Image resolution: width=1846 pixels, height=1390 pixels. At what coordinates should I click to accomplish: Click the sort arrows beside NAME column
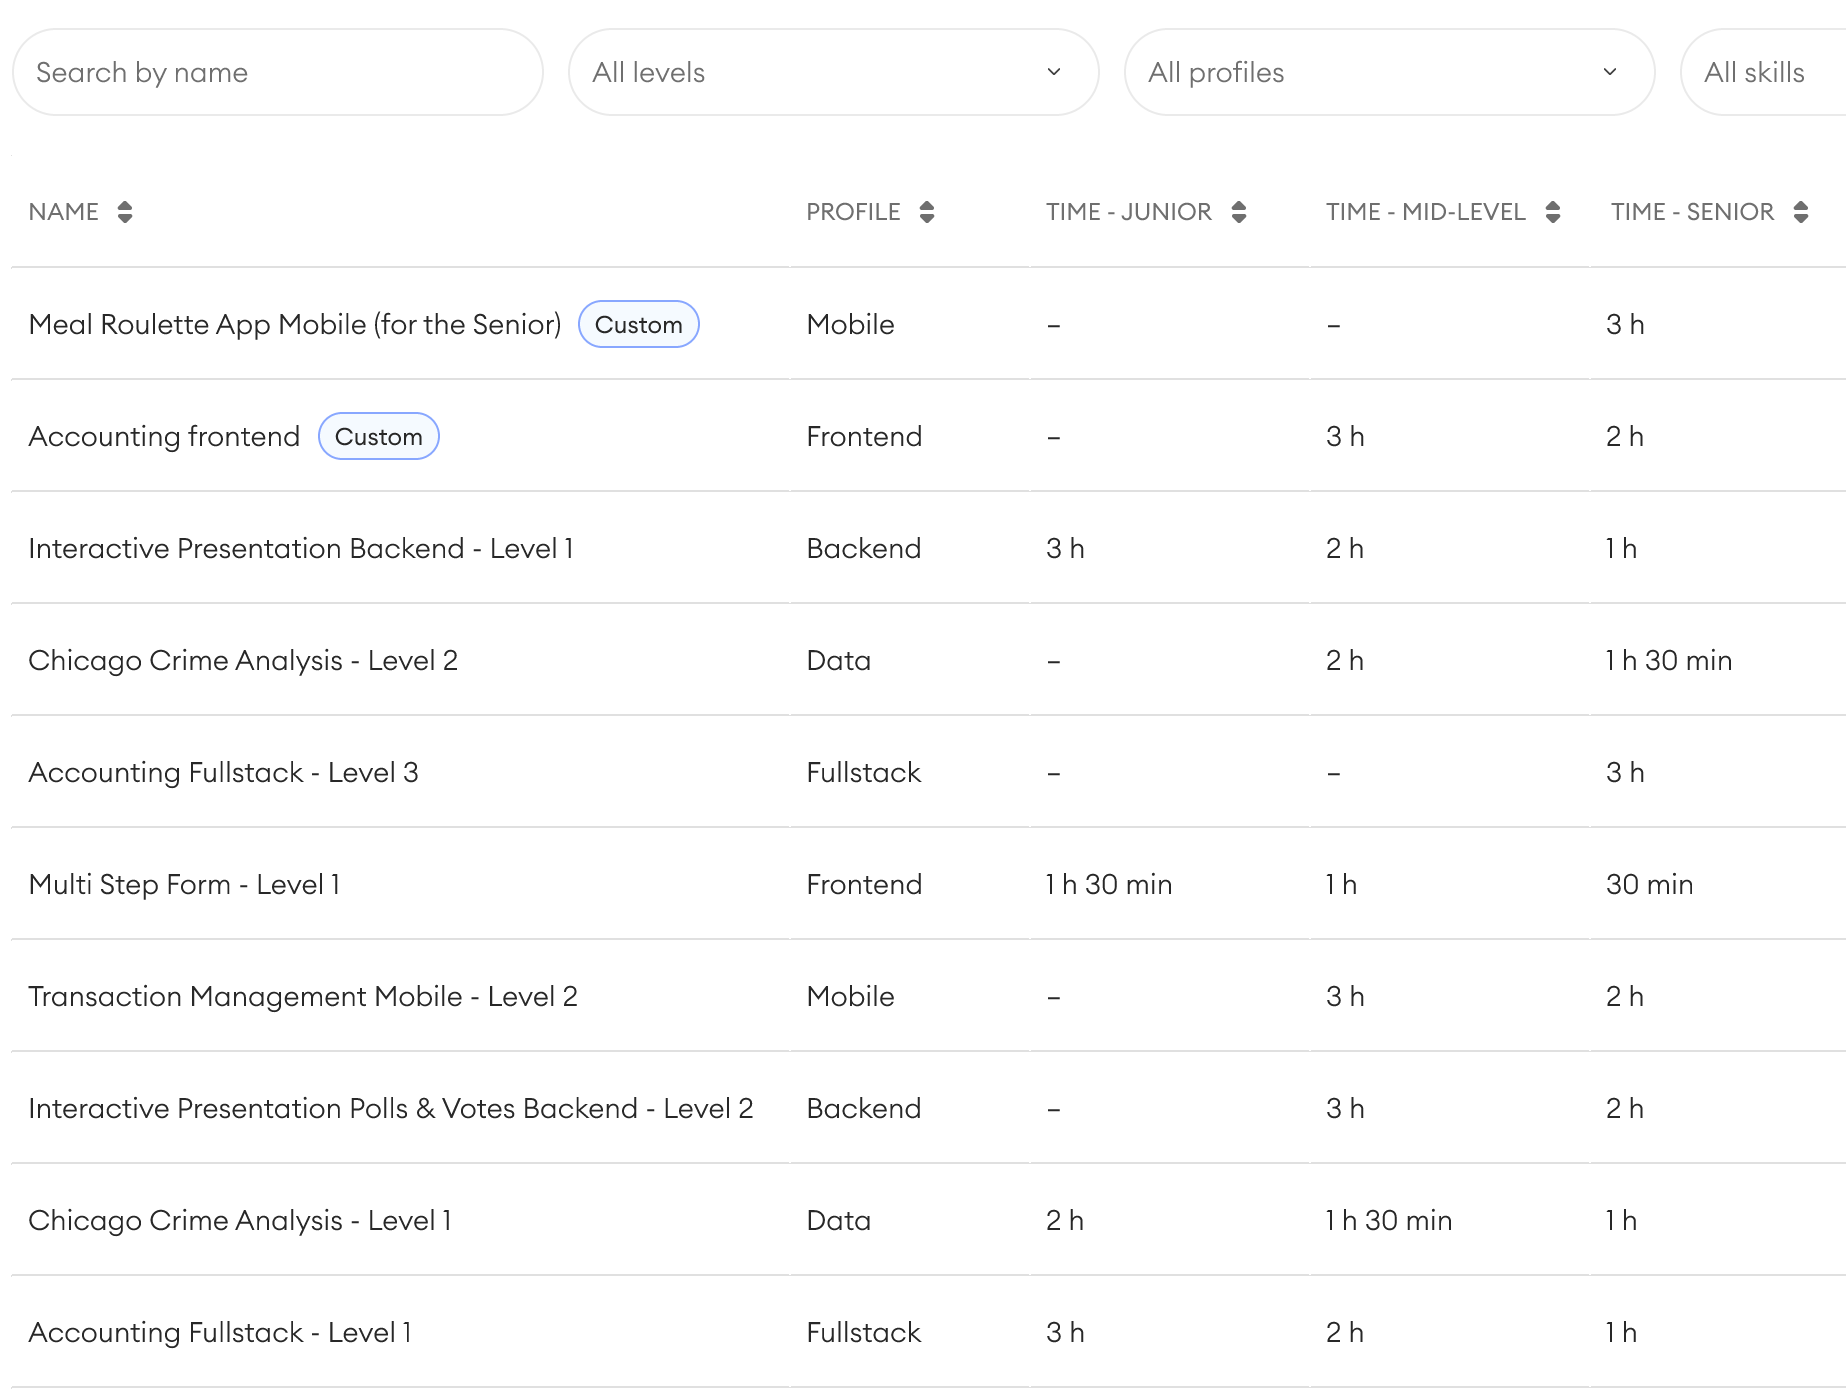[x=125, y=212]
